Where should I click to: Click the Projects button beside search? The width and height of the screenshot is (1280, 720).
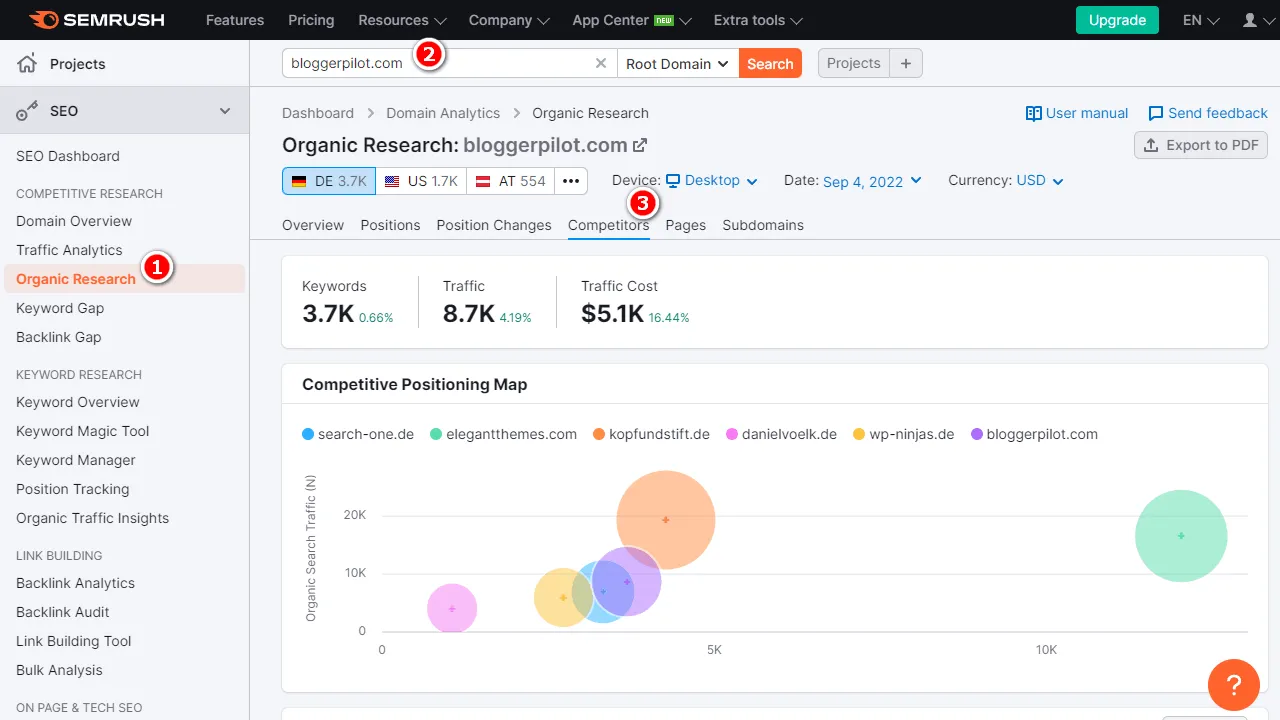pos(854,63)
